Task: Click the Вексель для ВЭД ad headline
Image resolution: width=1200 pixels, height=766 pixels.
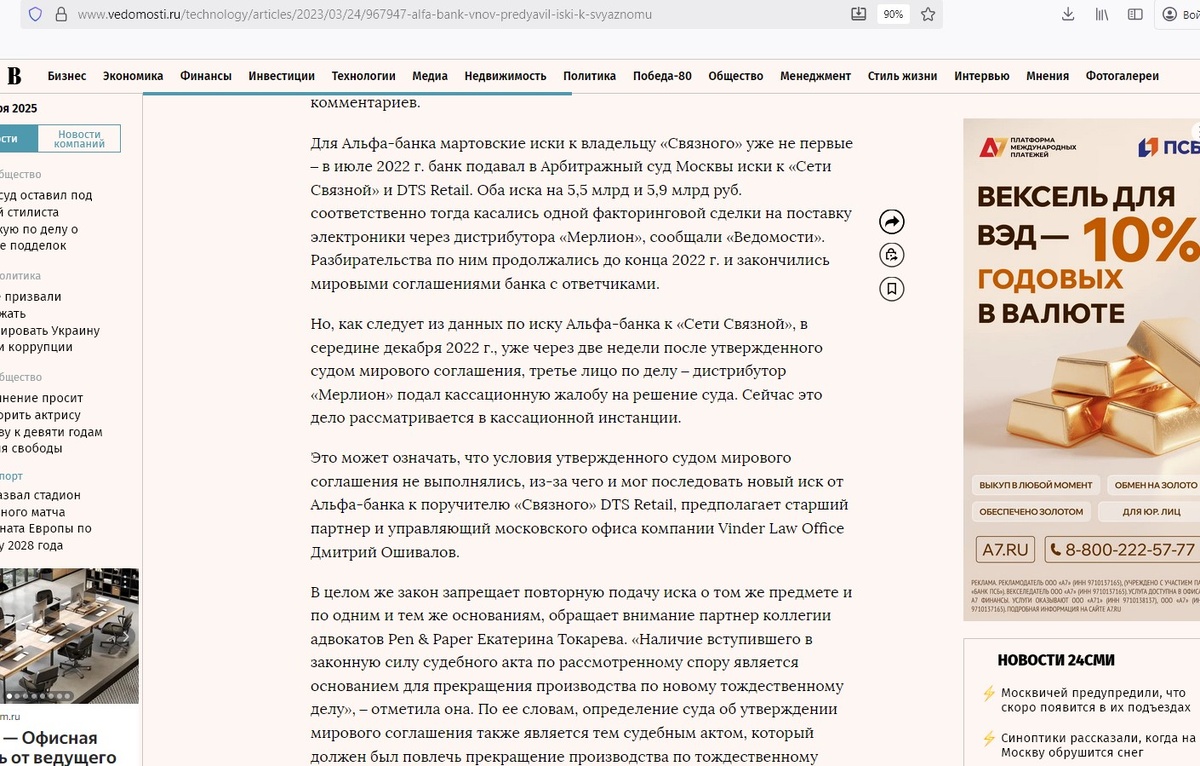Action: click(x=1088, y=254)
